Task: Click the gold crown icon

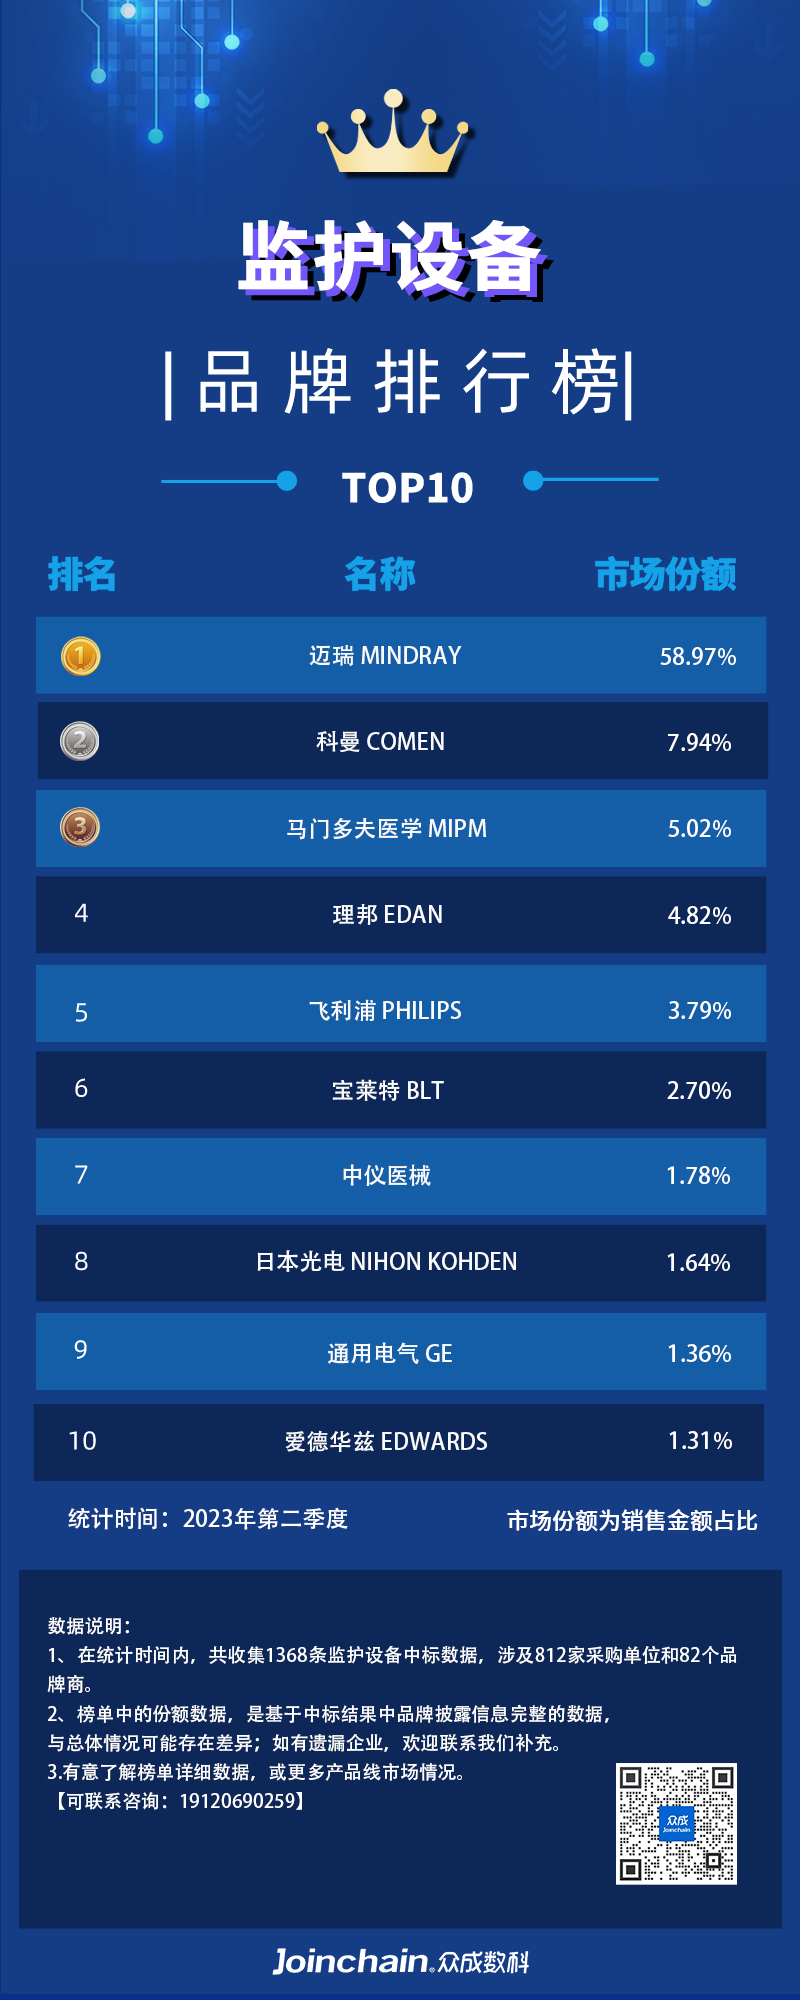Action: (394, 134)
